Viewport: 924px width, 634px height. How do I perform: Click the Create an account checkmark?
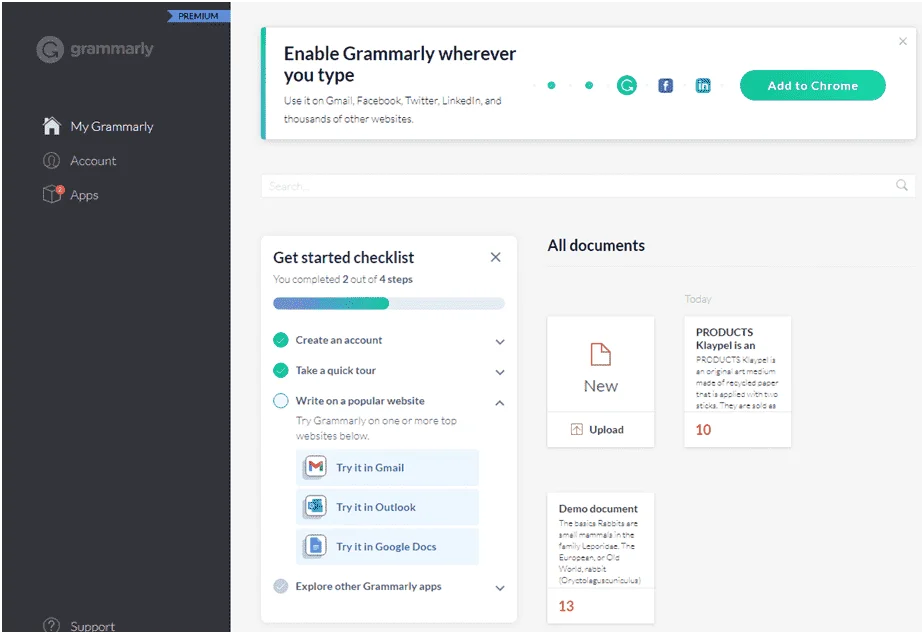(x=280, y=340)
